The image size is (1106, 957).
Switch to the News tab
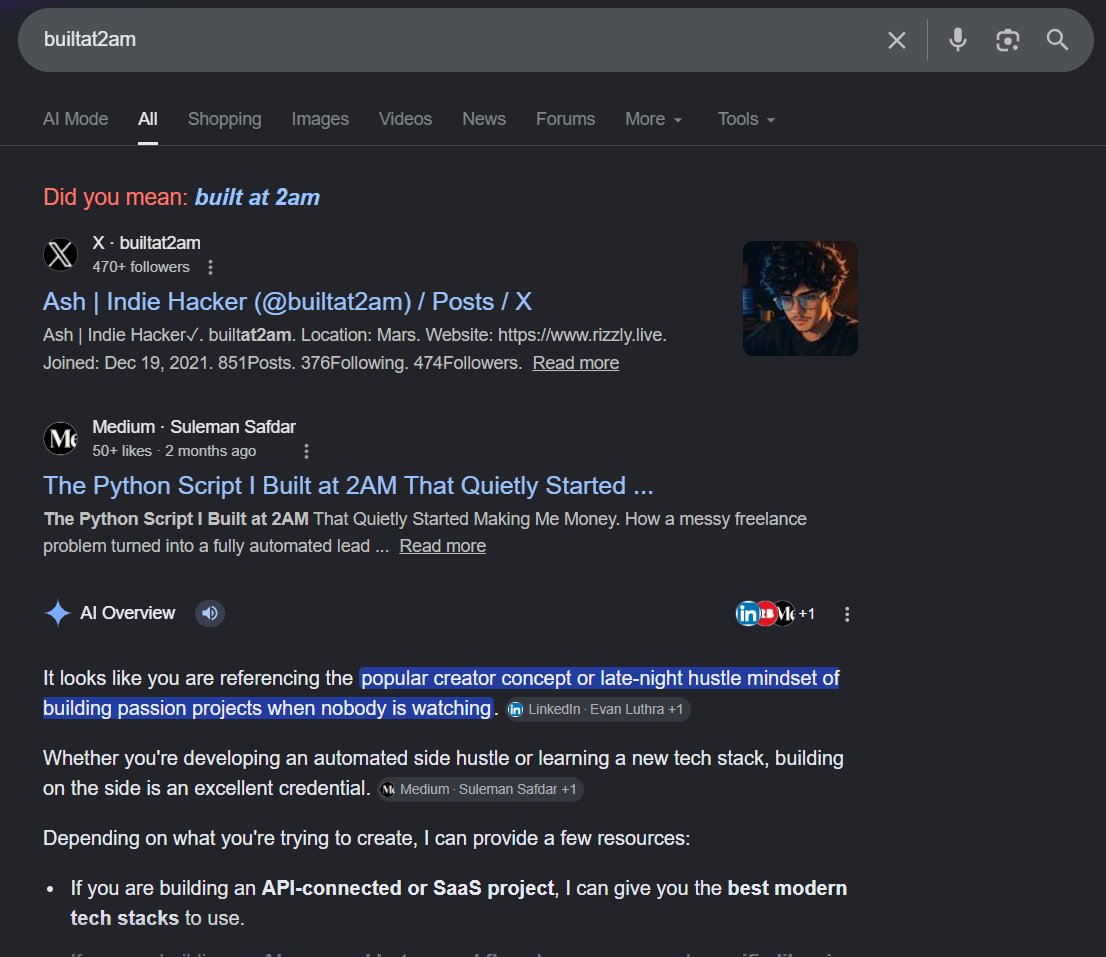pyautogui.click(x=484, y=119)
